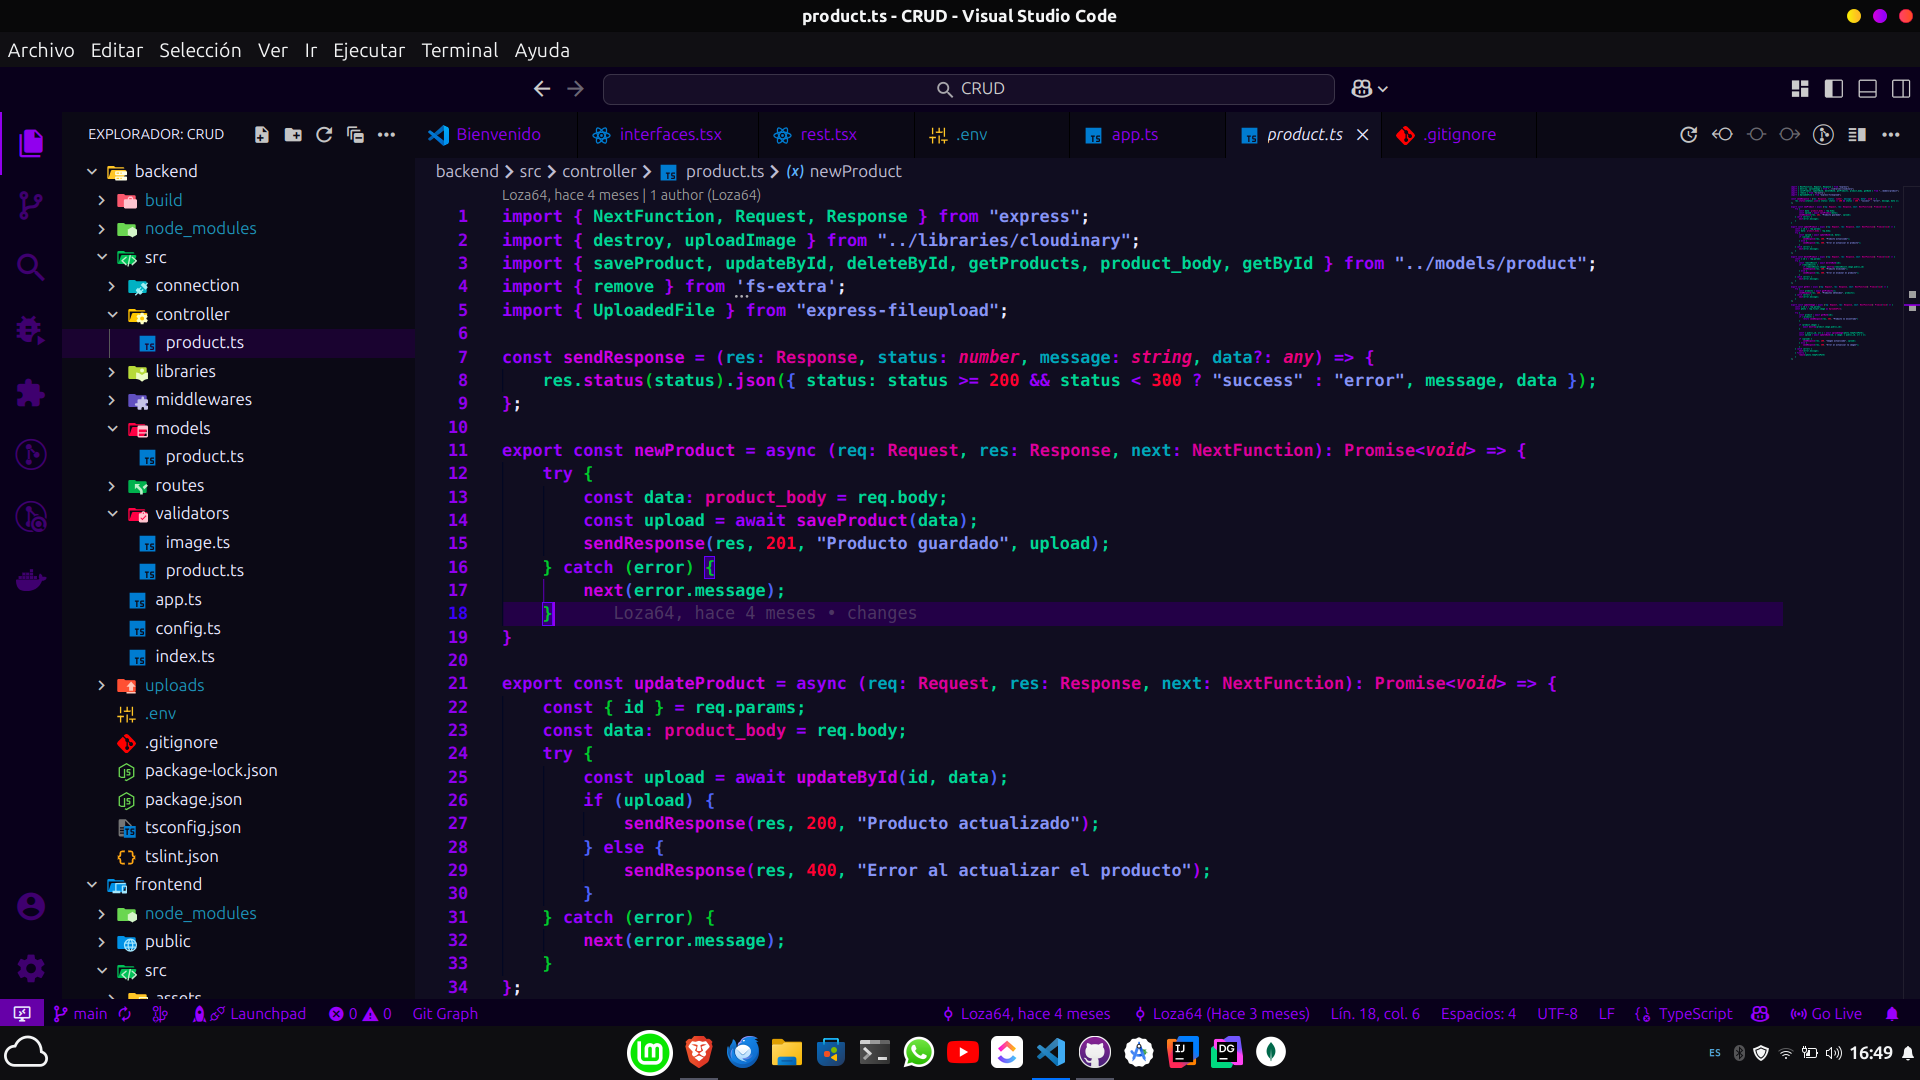Viewport: 1920px width, 1080px height.
Task: Toggle the primary side bar
Action: coord(1834,89)
